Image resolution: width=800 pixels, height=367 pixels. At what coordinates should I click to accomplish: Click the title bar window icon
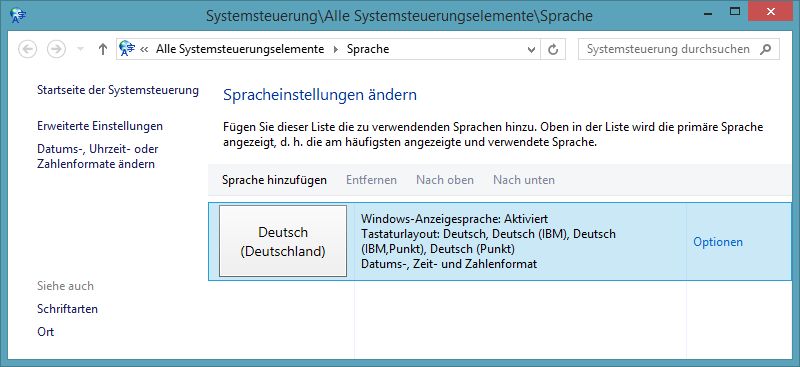click(x=17, y=15)
